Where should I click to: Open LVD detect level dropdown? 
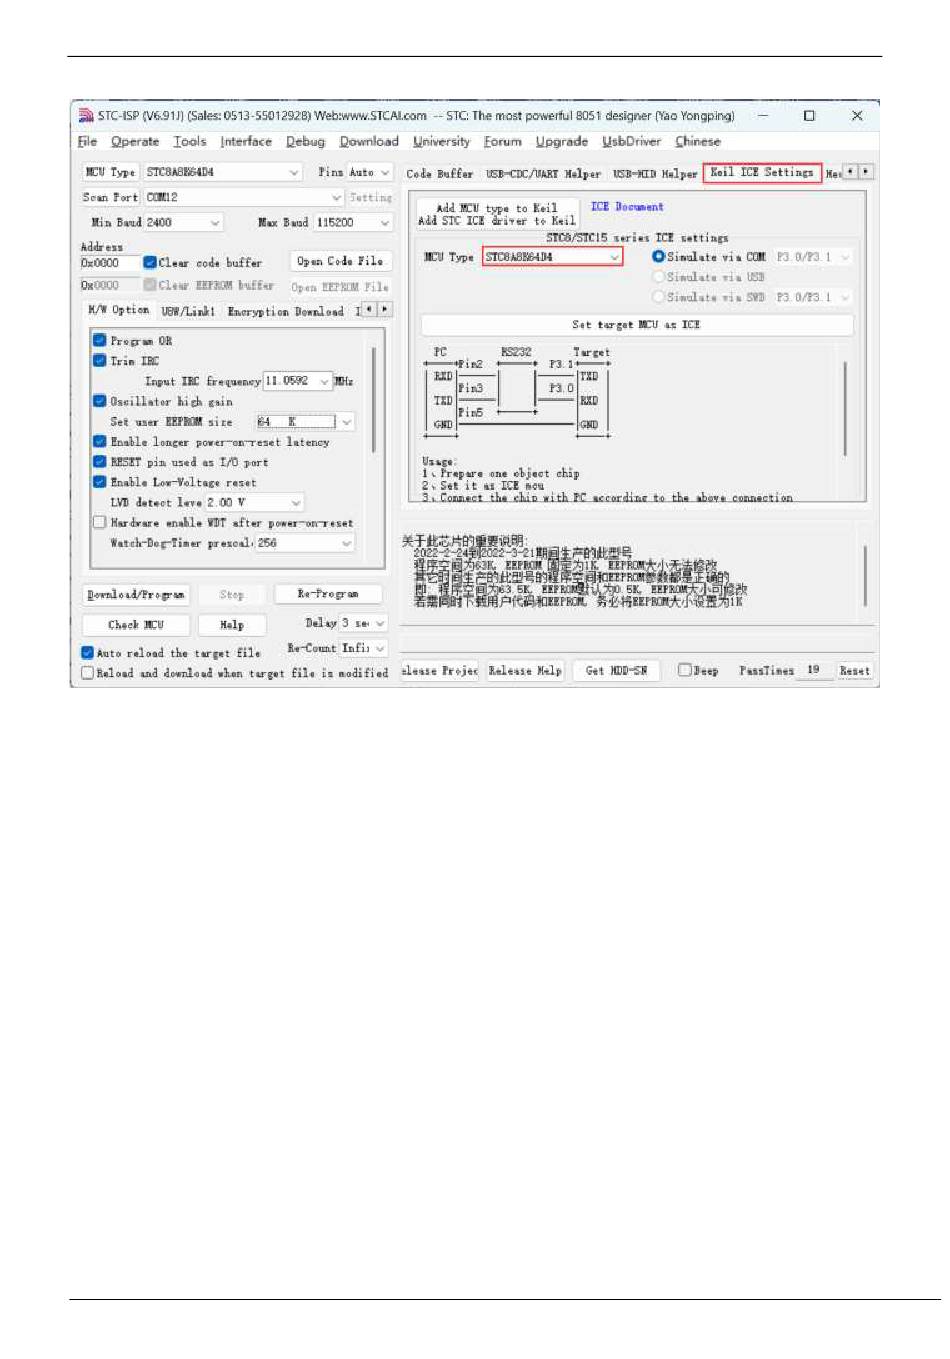[x=296, y=503]
